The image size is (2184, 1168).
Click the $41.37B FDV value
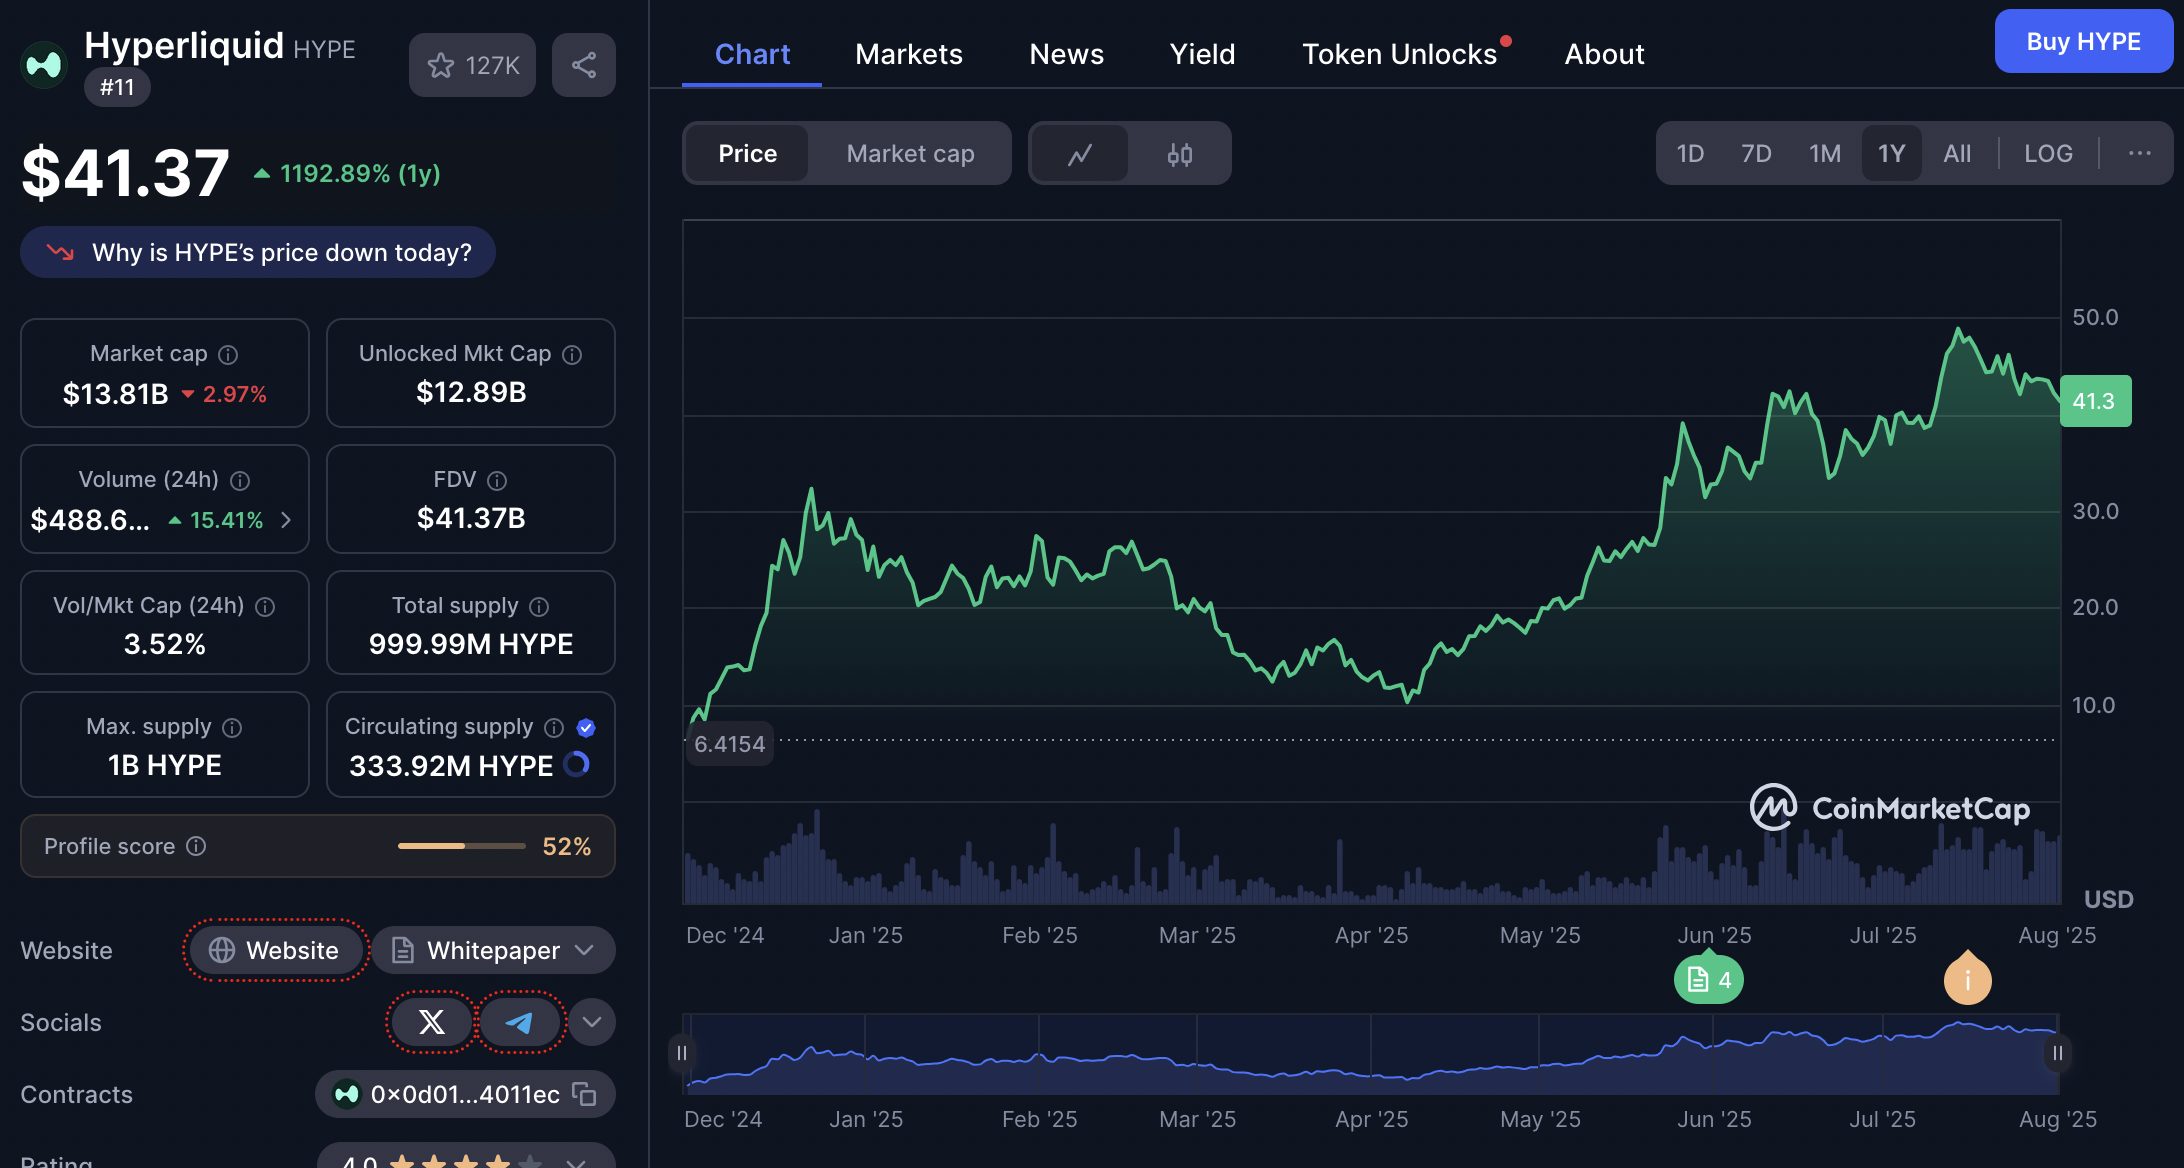point(471,518)
